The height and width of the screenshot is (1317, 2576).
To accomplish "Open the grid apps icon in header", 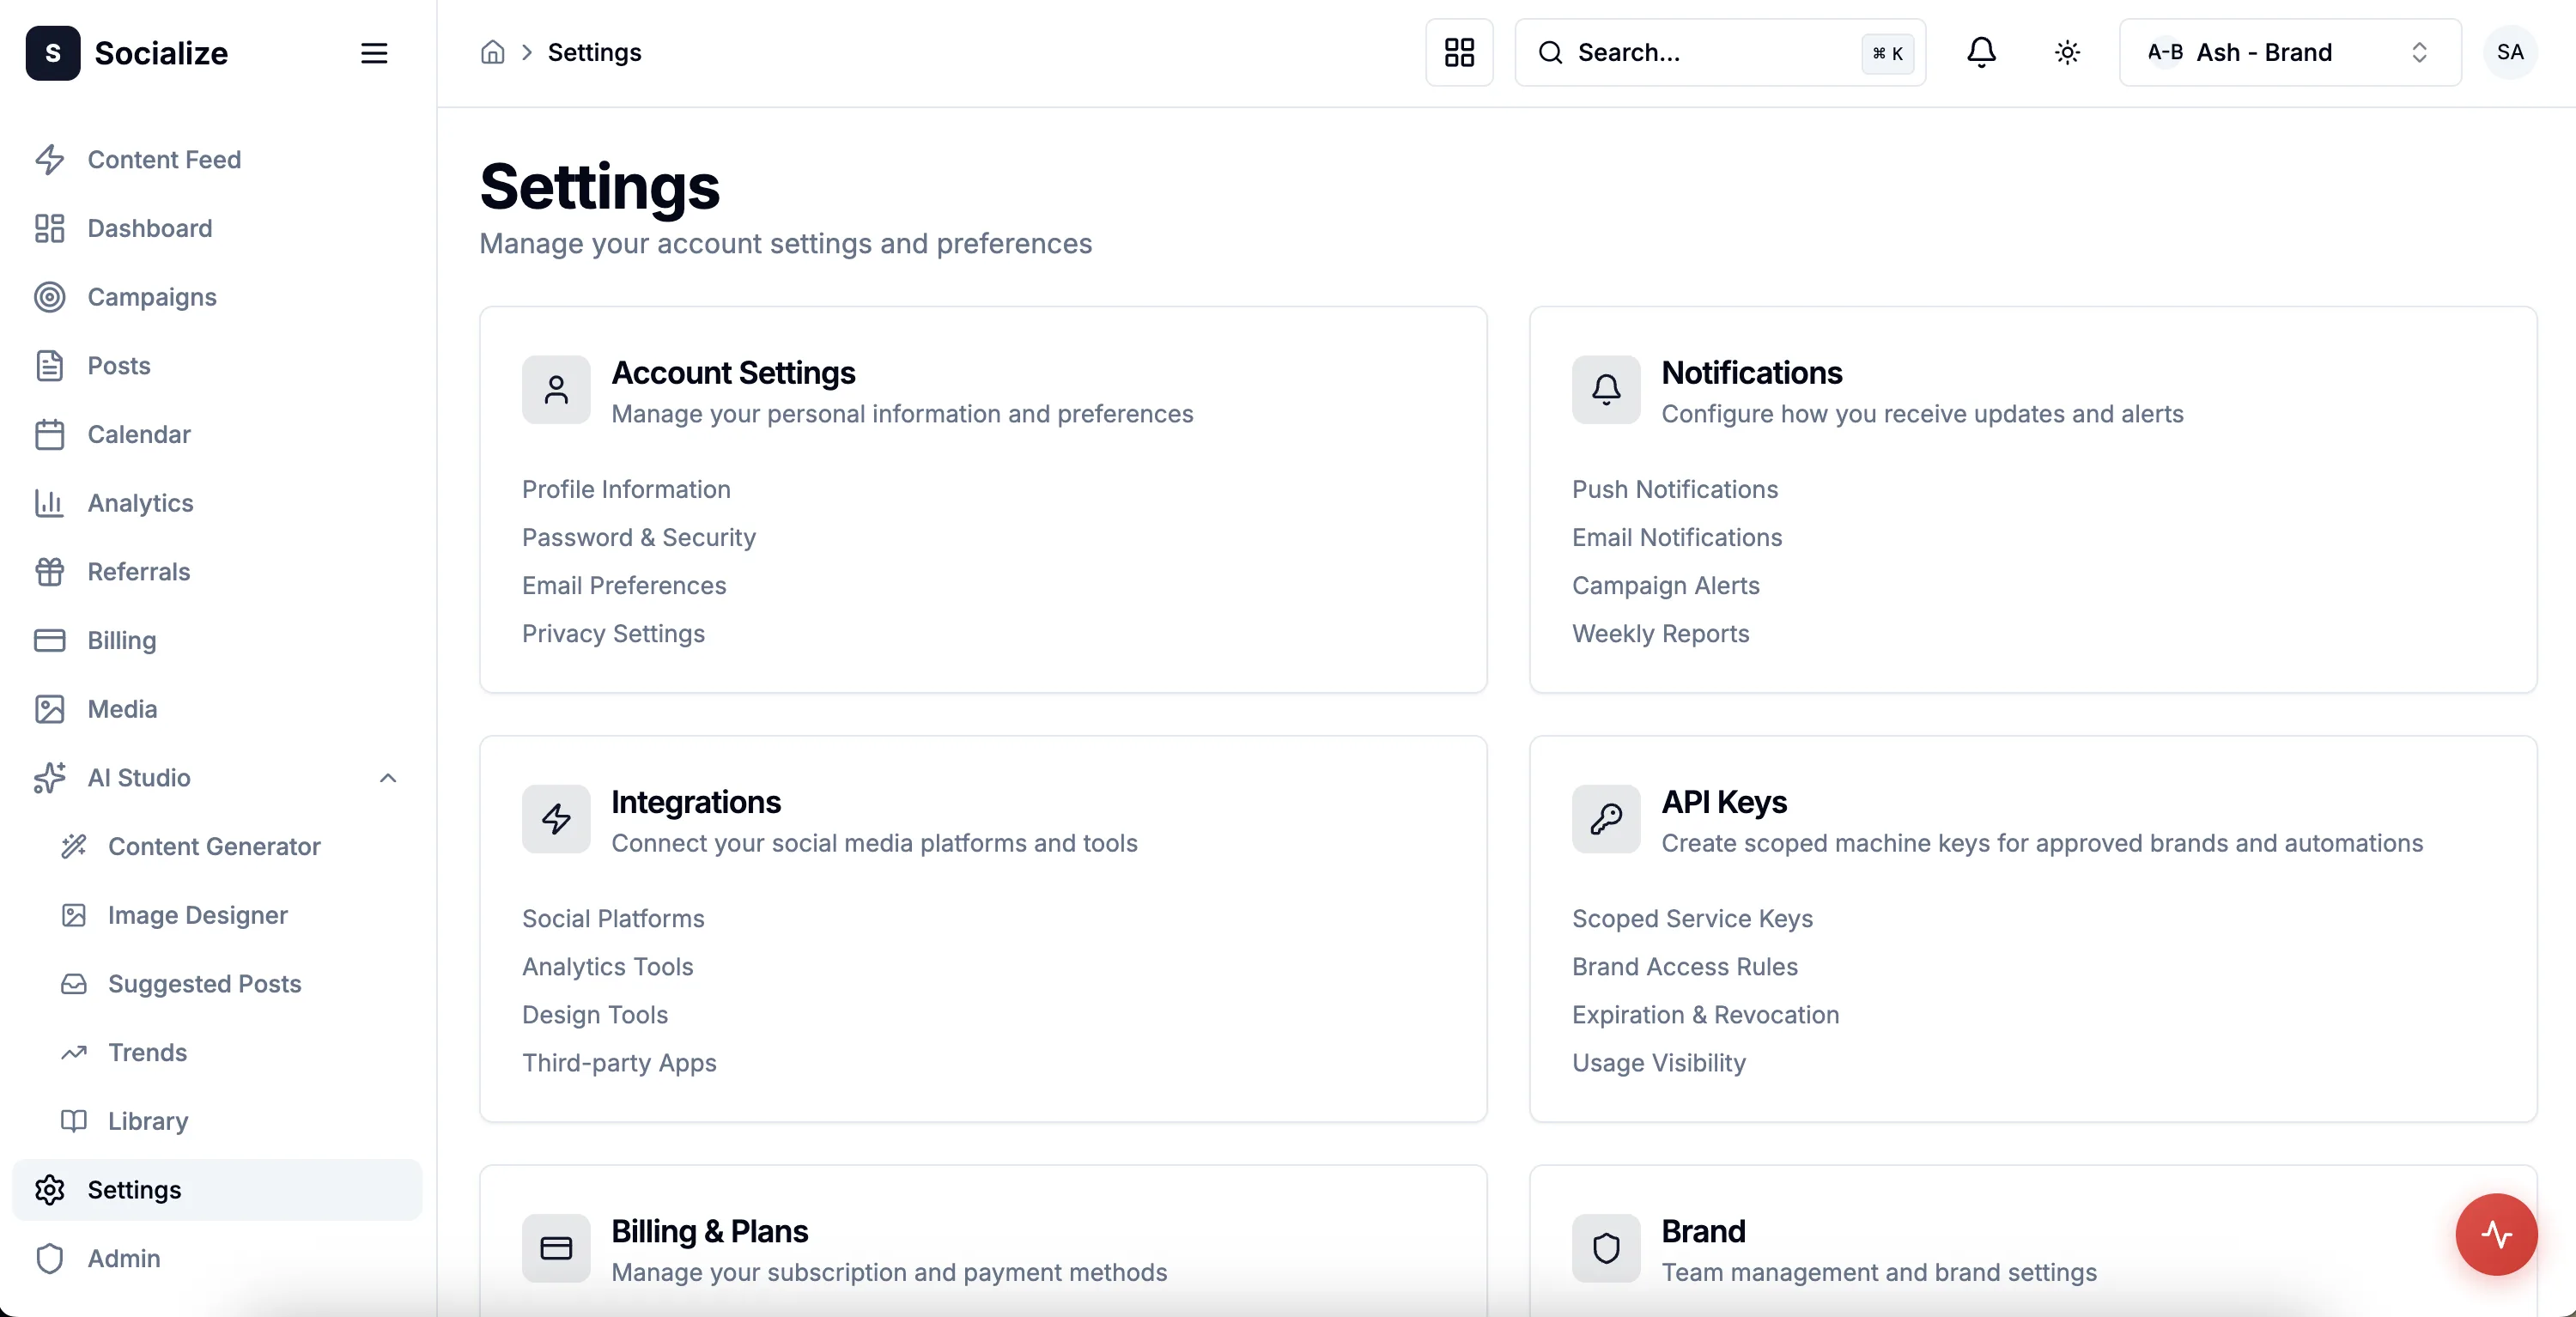I will pyautogui.click(x=1459, y=52).
